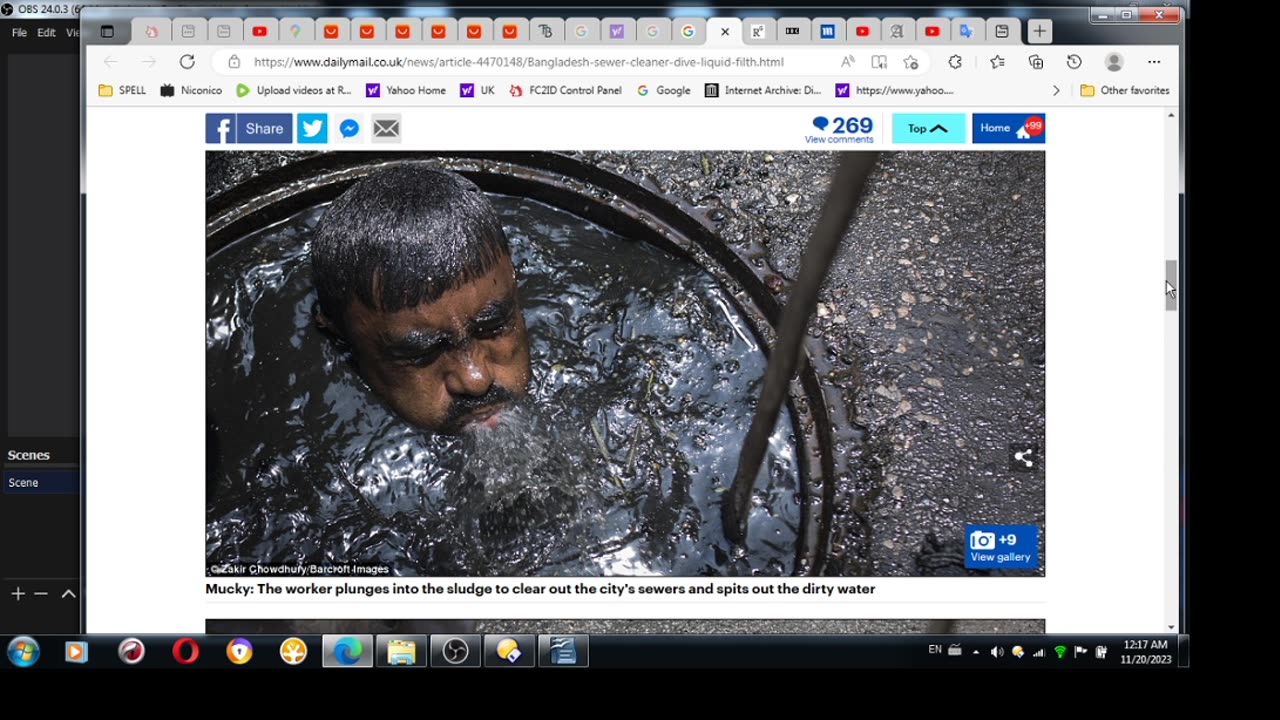Screen dimensions: 1280x720
Task: Reload the page with the refresh icon
Action: click(x=187, y=62)
